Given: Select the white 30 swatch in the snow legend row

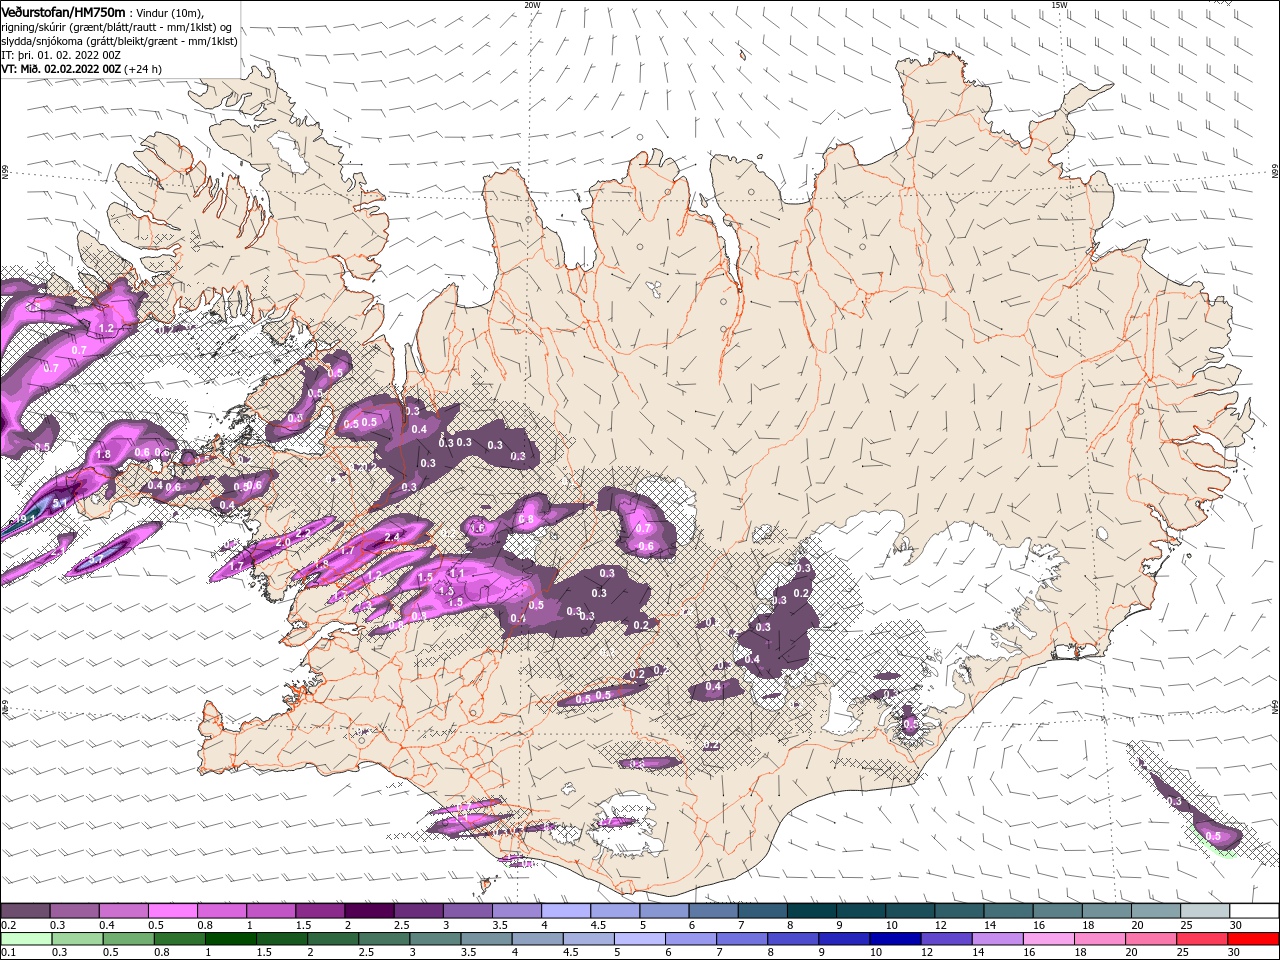Looking at the screenshot, I should tap(1254, 911).
